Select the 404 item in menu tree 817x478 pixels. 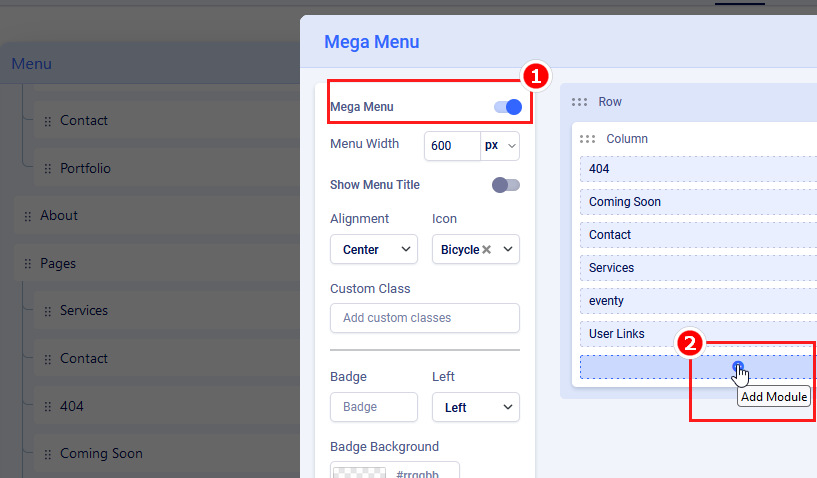[72, 406]
